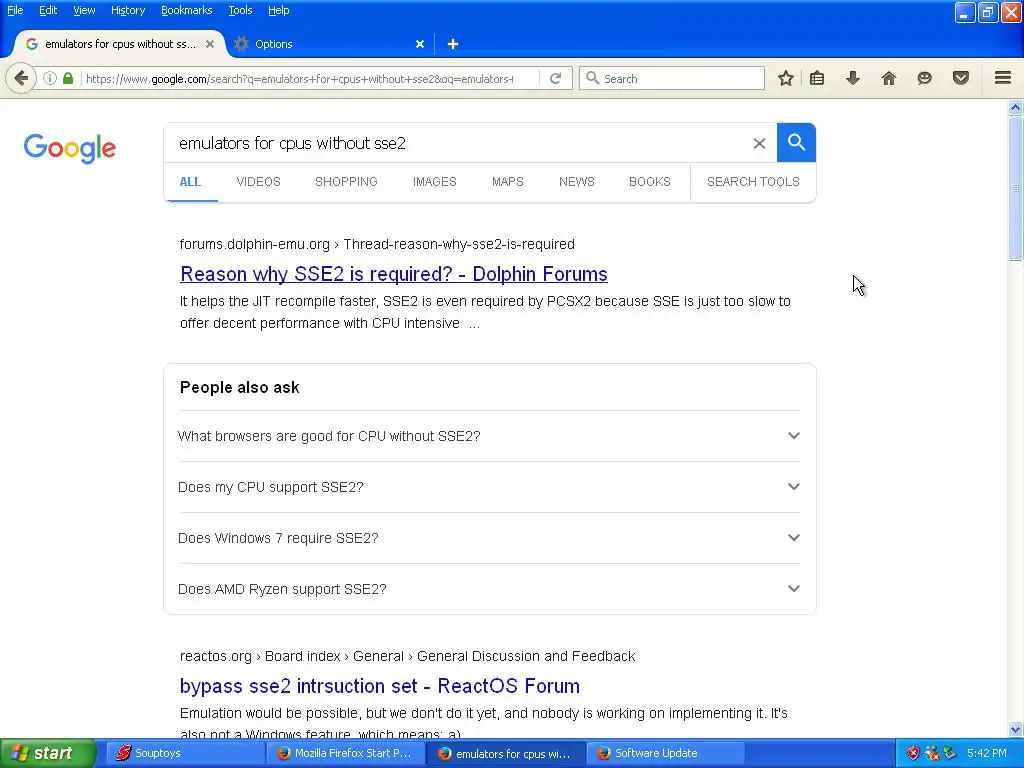Switch to IMAGES results tab
Image resolution: width=1024 pixels, height=768 pixels.
pyautogui.click(x=434, y=182)
